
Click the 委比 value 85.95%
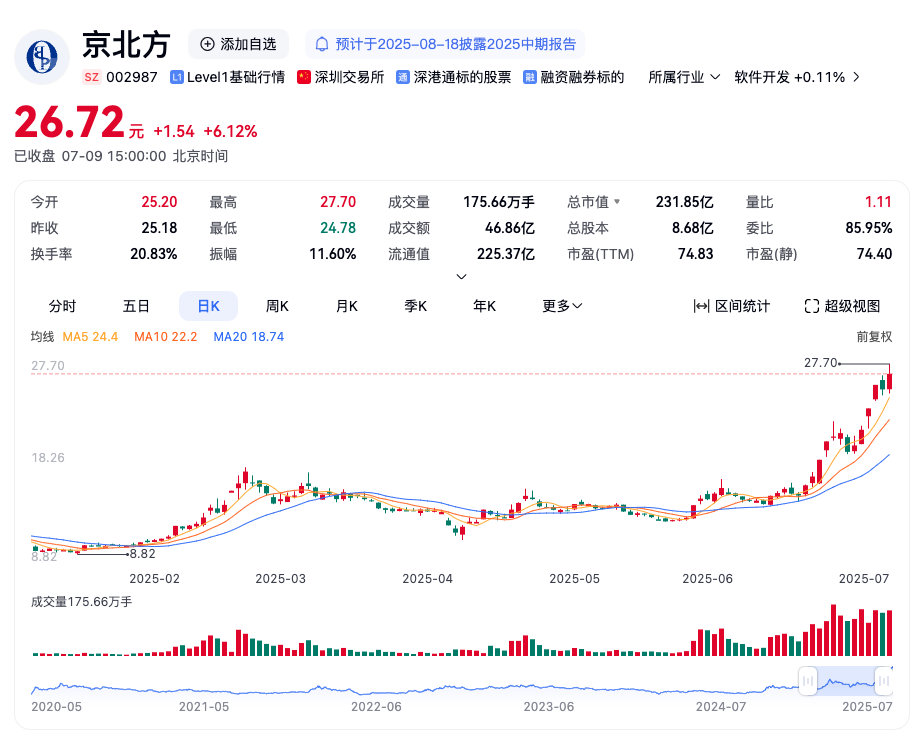pyautogui.click(x=868, y=228)
